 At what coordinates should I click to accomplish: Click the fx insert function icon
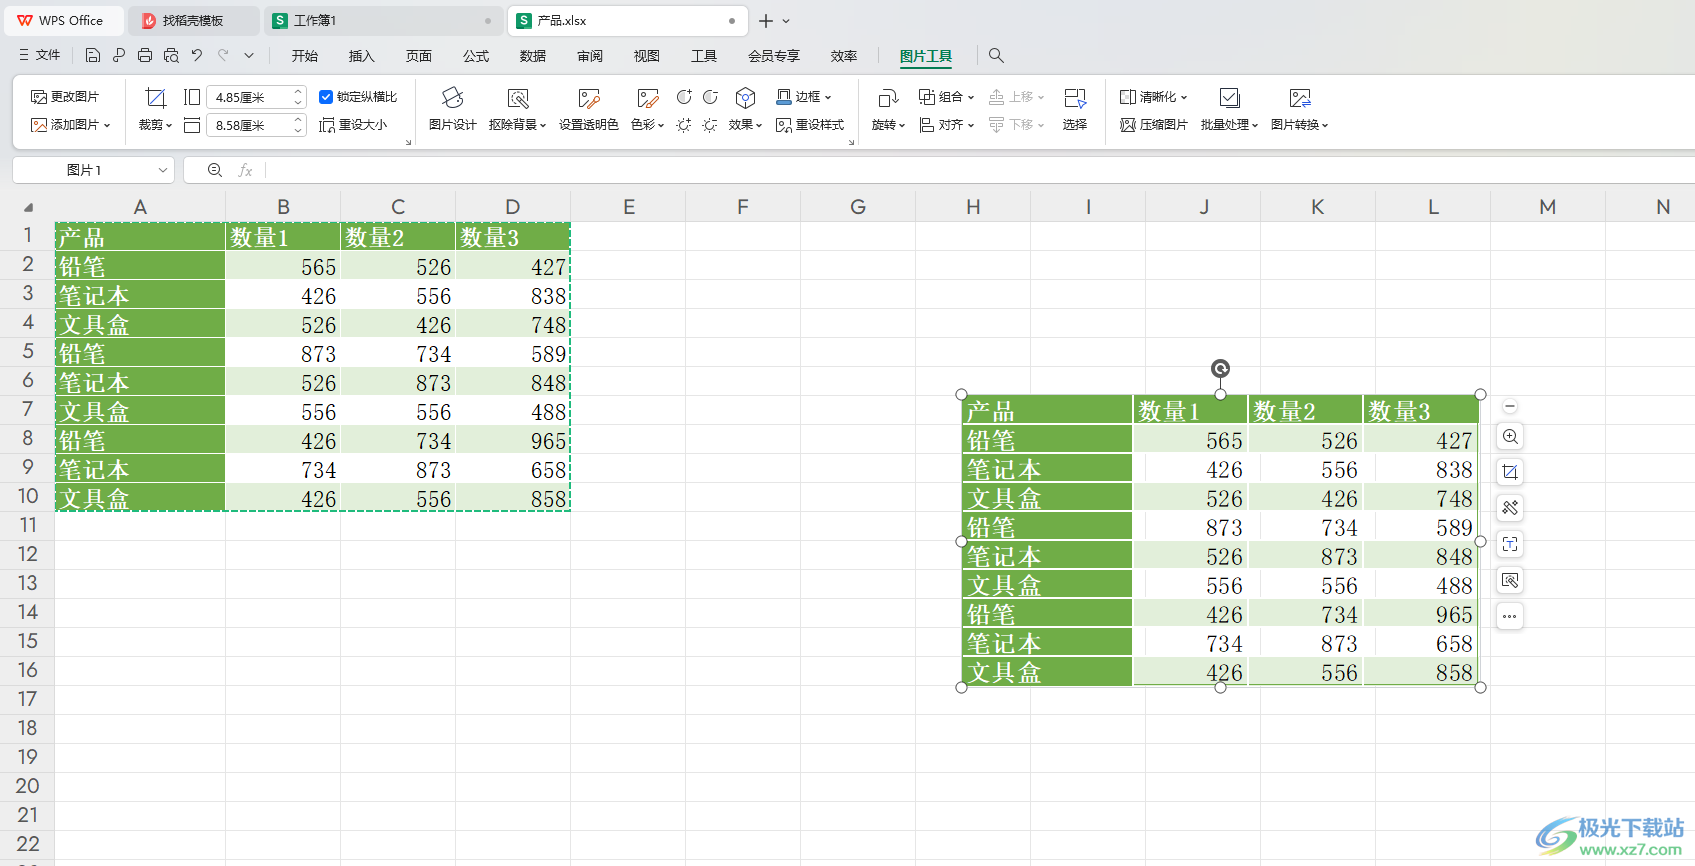click(245, 170)
